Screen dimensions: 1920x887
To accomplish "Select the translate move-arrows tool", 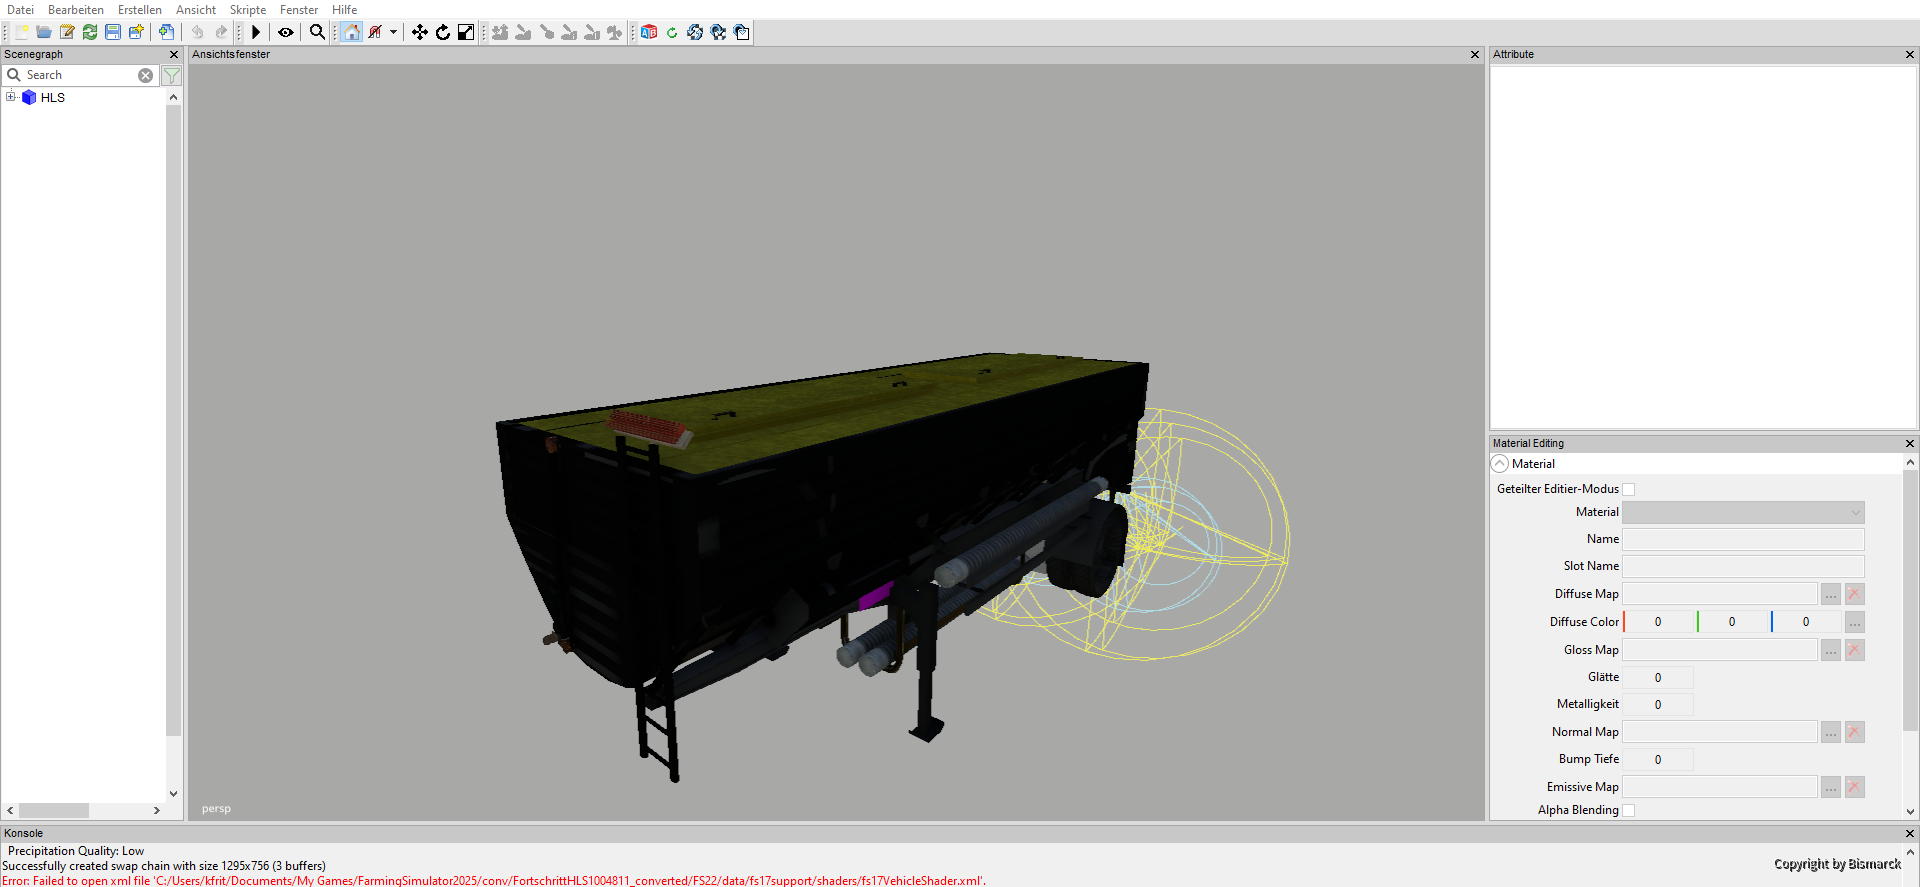I will [x=420, y=32].
